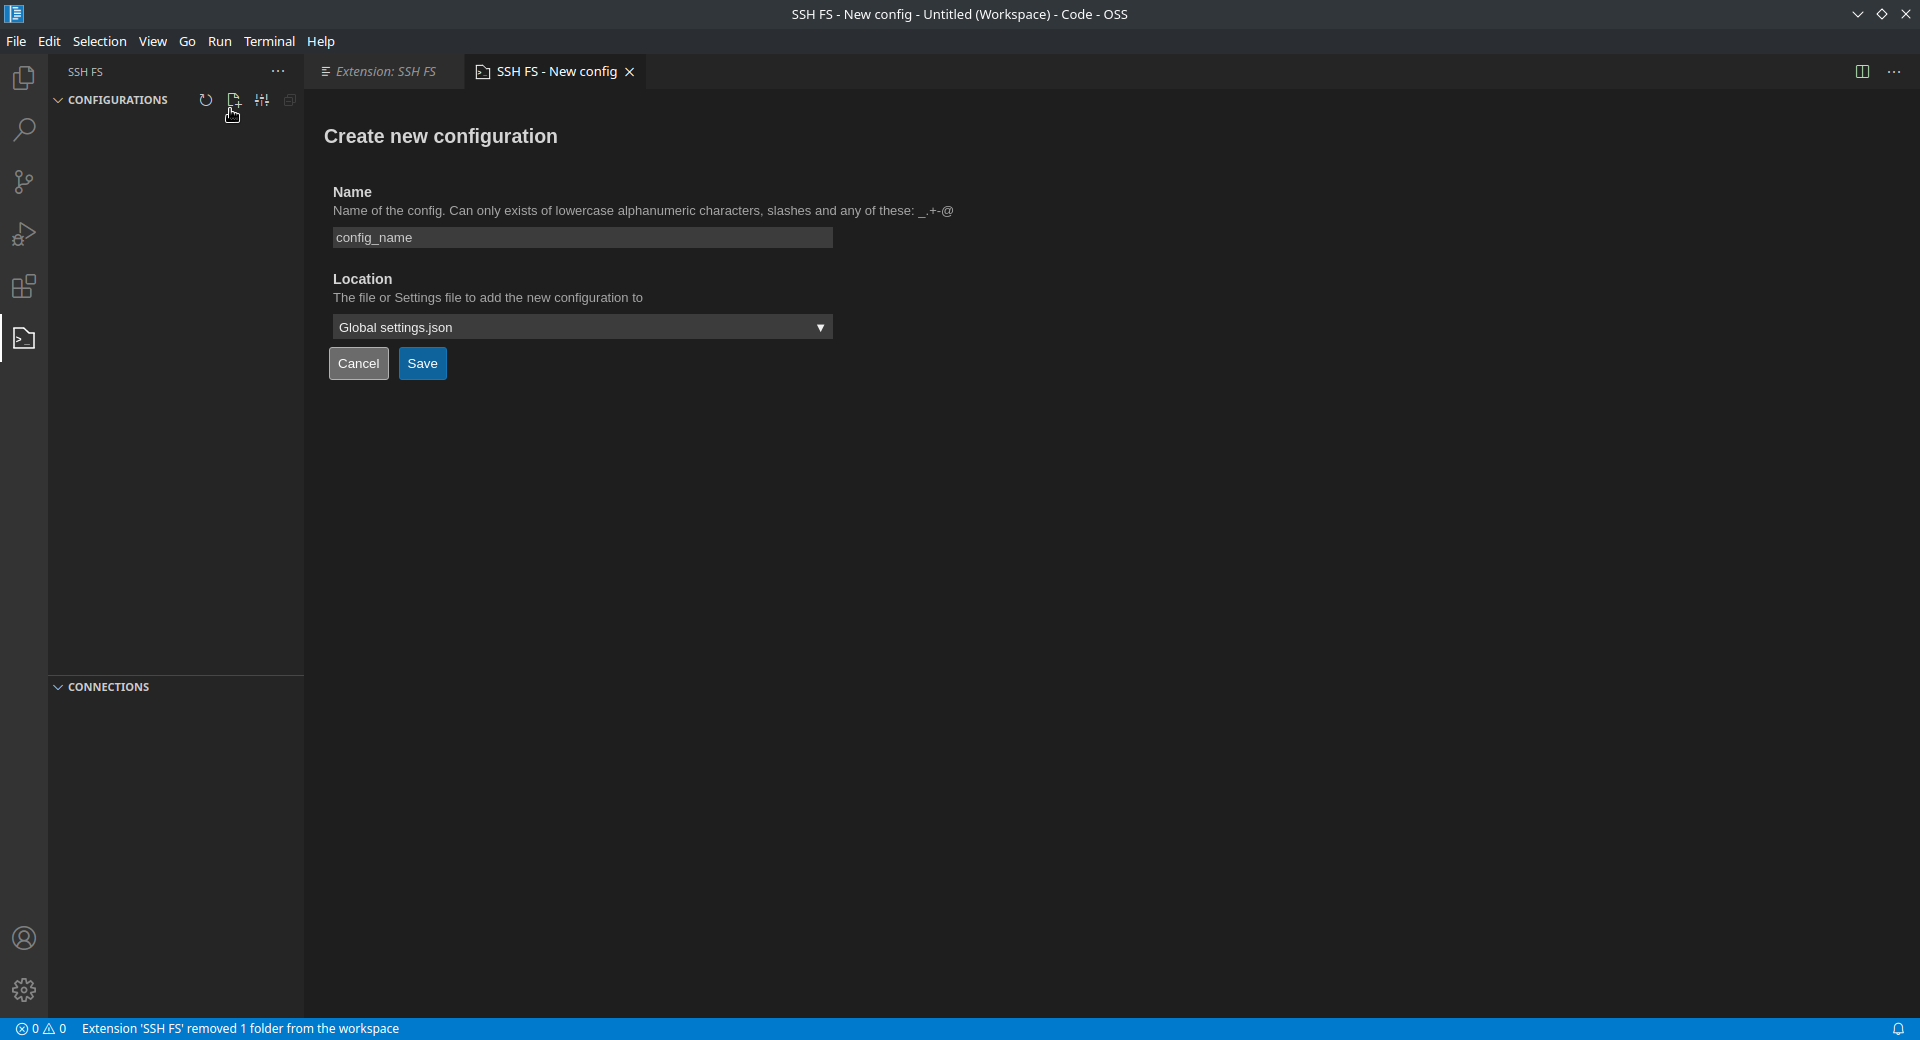
Task: Click the Save button
Action: click(423, 364)
